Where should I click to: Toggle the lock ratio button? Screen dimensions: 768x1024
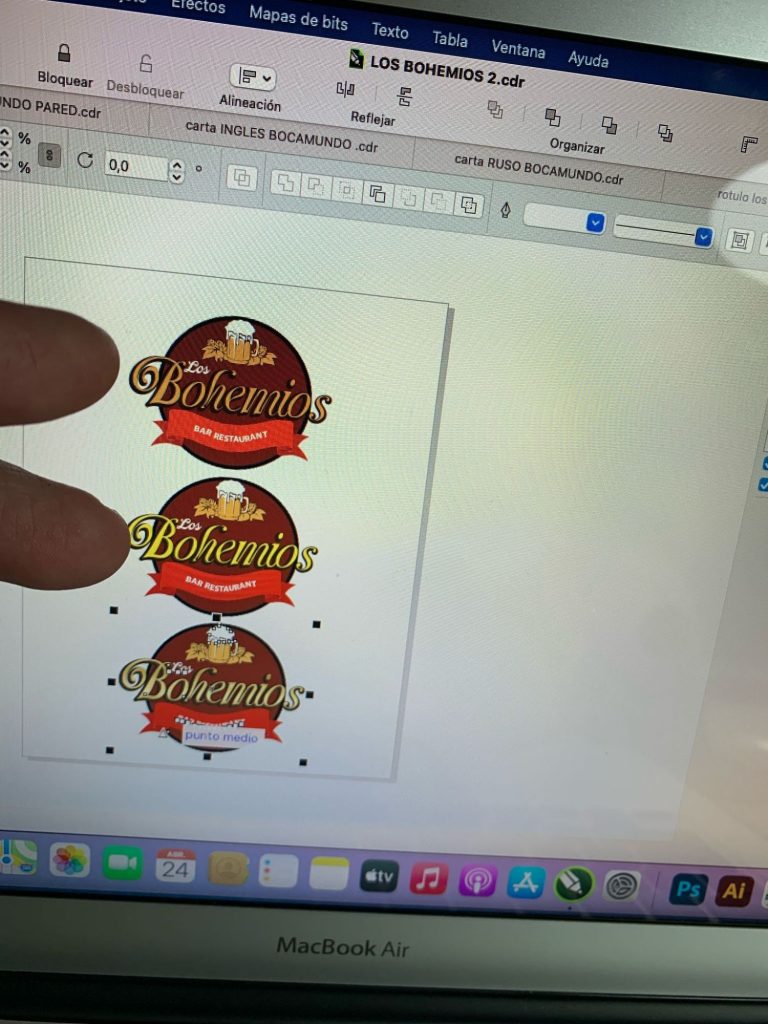[x=48, y=157]
